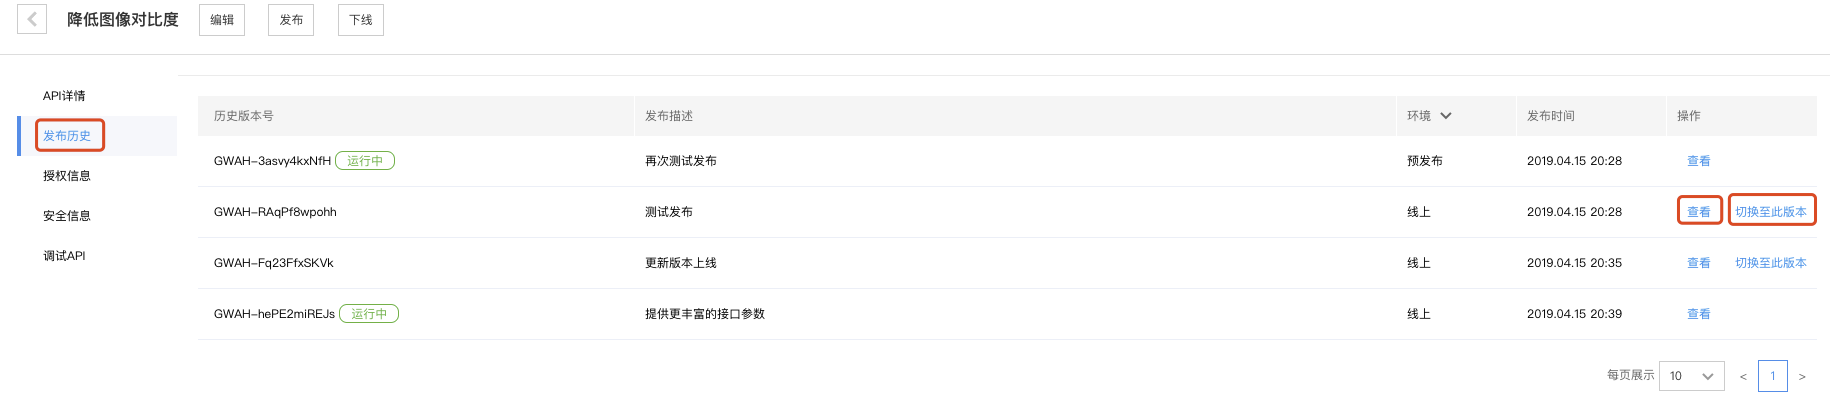Viewport: 1830px width, 403px height.
Task: Open the 每页展示 page size dropdown
Action: pos(1691,376)
